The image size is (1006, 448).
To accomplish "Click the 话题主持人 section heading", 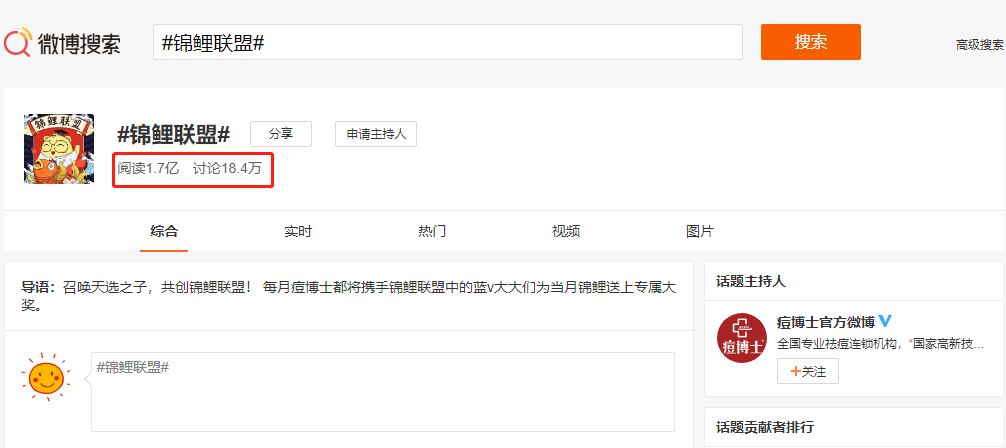I will 751,281.
